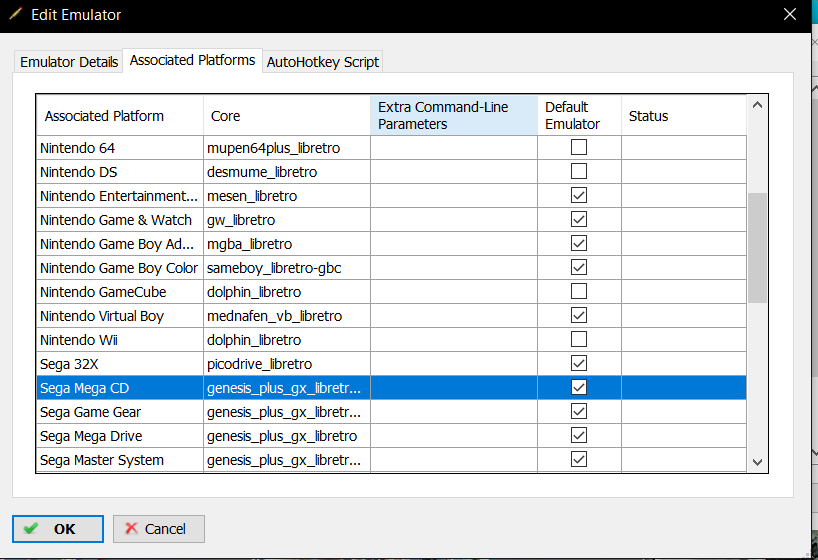The height and width of the screenshot is (560, 818).
Task: Click the Extra Command-Line Parameters column header
Action: [x=454, y=115]
